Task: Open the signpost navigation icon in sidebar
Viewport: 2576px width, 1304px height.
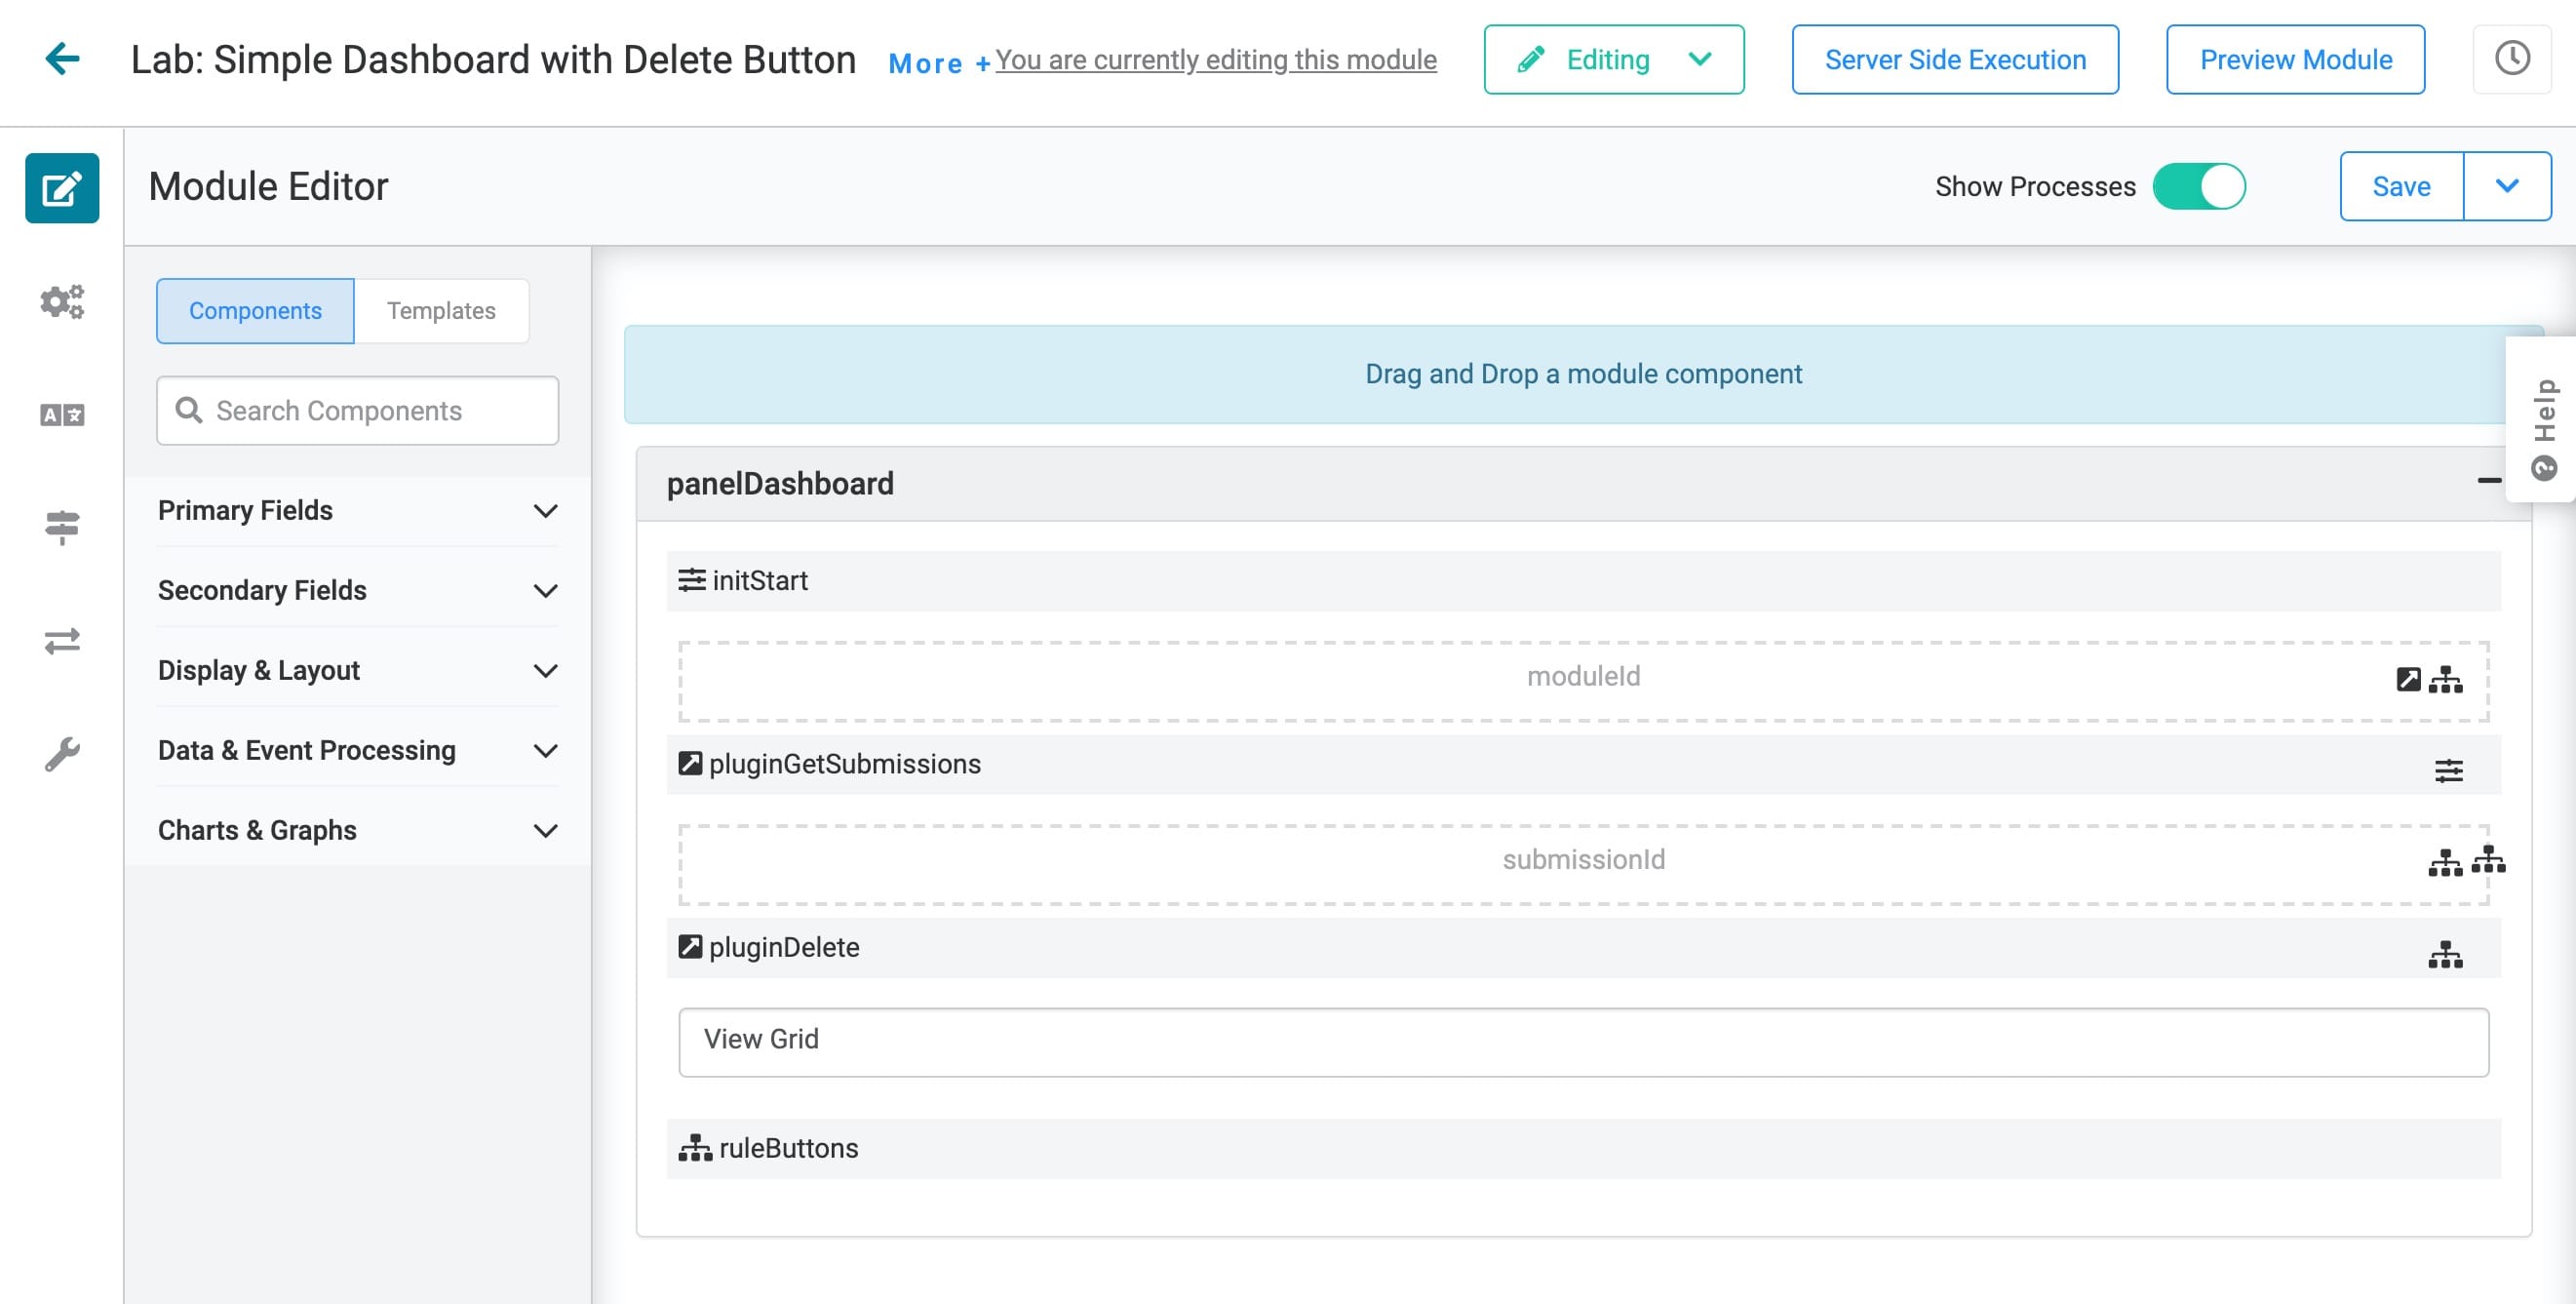Action: click(x=62, y=527)
